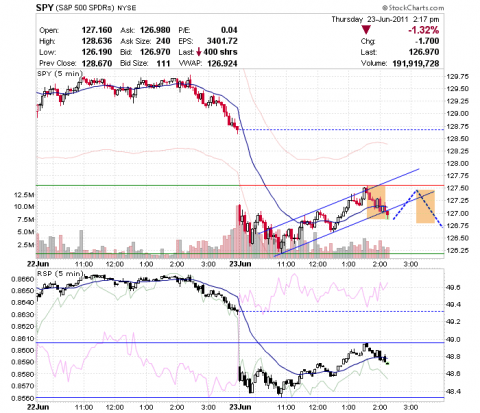Click the 22Jun date marker on lower axis
480x413 pixels.
pyautogui.click(x=38, y=407)
